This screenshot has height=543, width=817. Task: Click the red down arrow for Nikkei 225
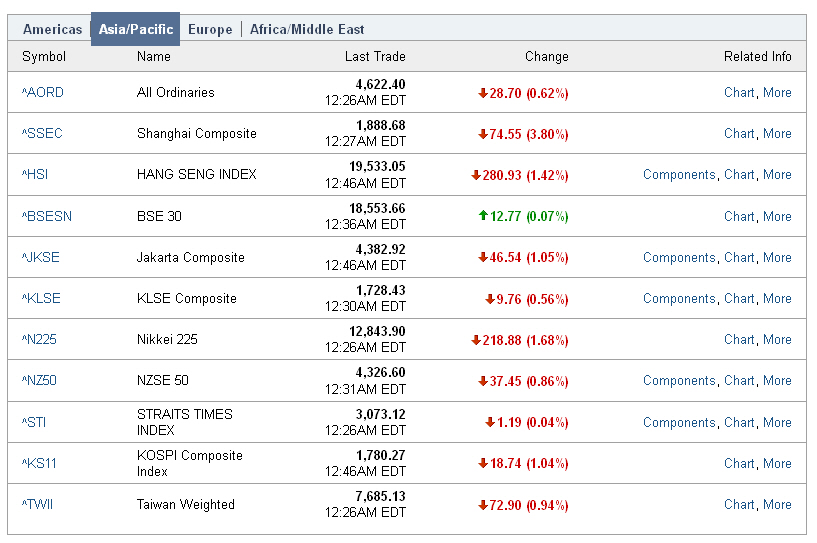[x=476, y=340]
